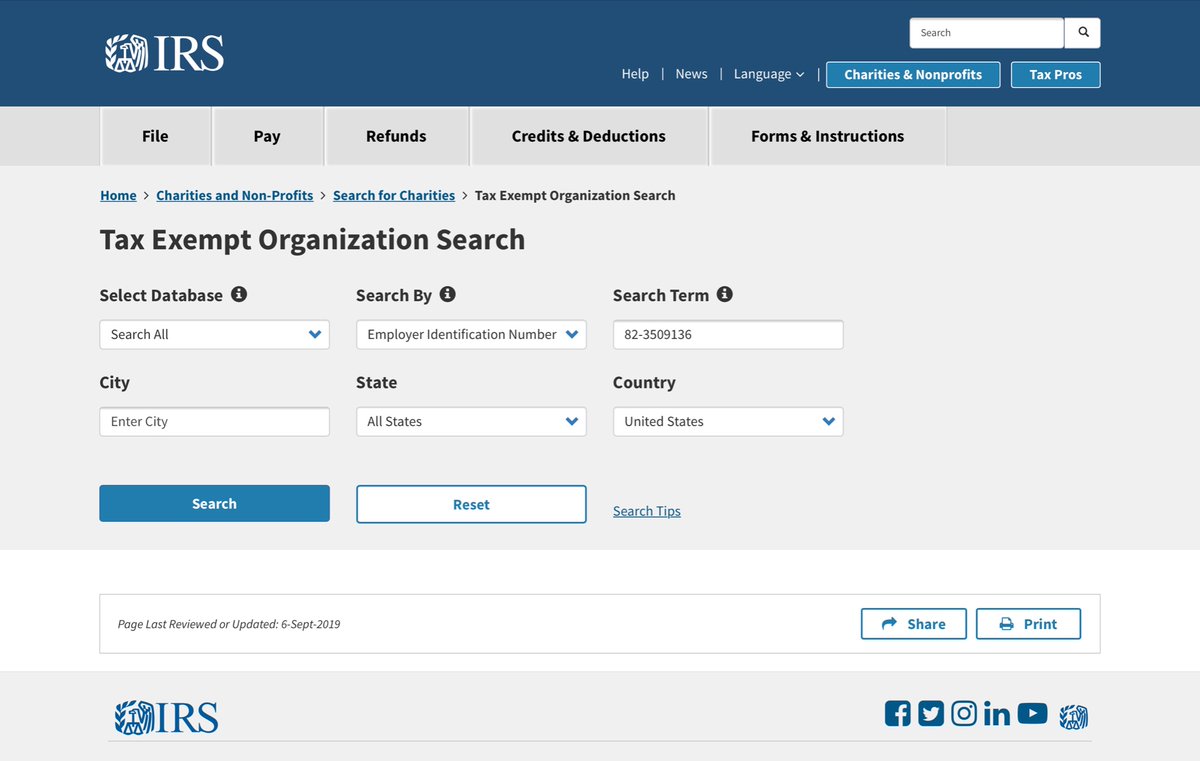This screenshot has width=1200, height=761.
Task: Click the magnifying glass search icon
Action: point(1083,33)
